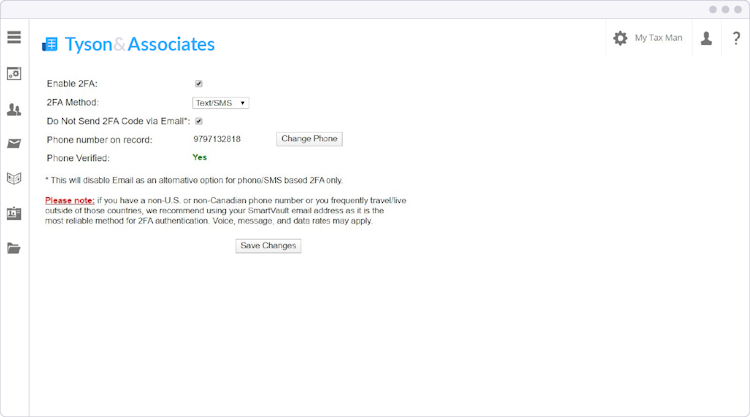
Task: Open the 2FA Method Text/SMS dropdown
Action: point(221,103)
